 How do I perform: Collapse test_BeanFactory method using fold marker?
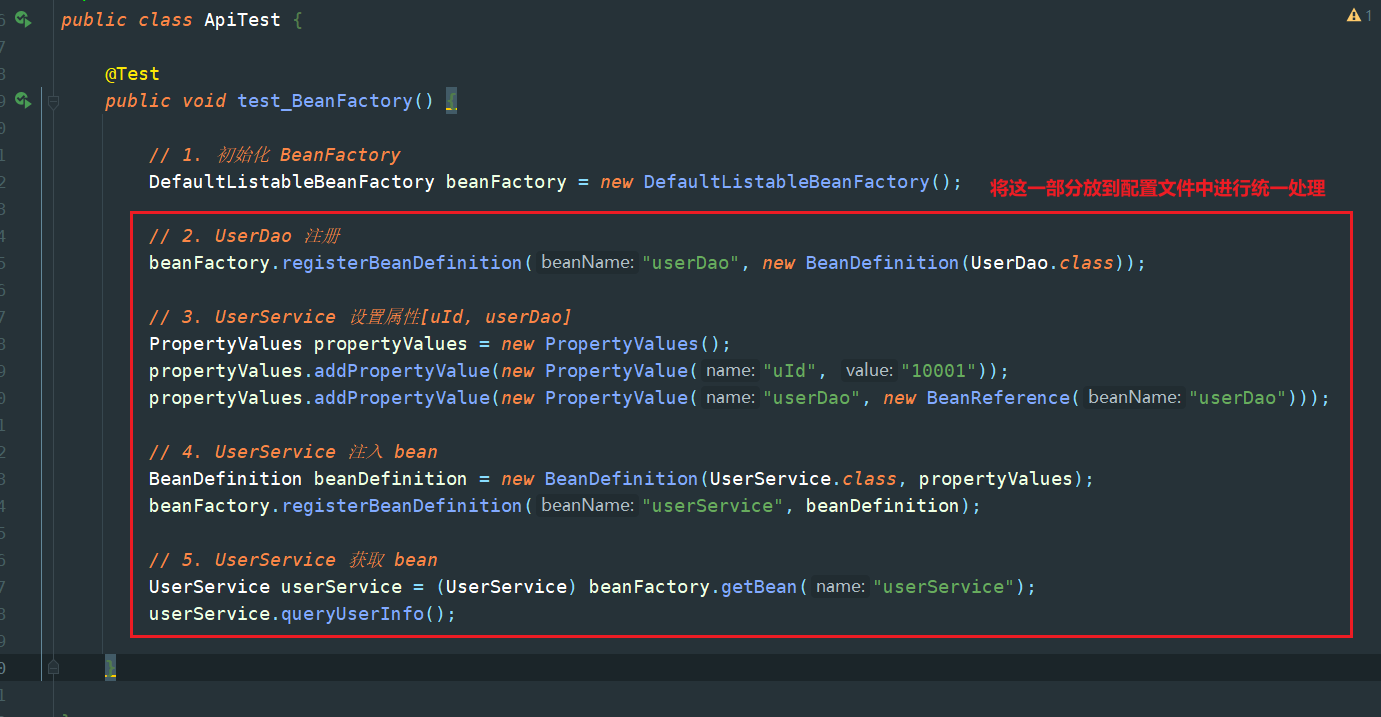(53, 101)
